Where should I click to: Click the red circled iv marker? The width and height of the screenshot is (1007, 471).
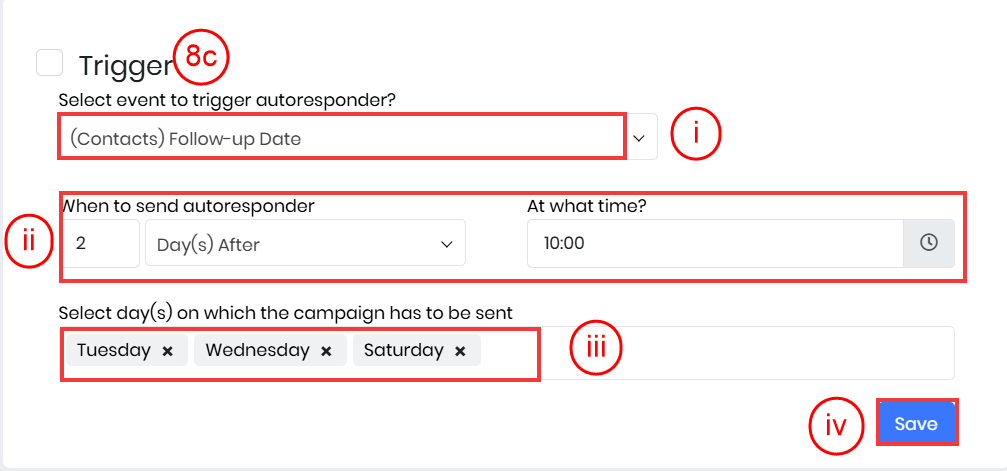coord(835,424)
